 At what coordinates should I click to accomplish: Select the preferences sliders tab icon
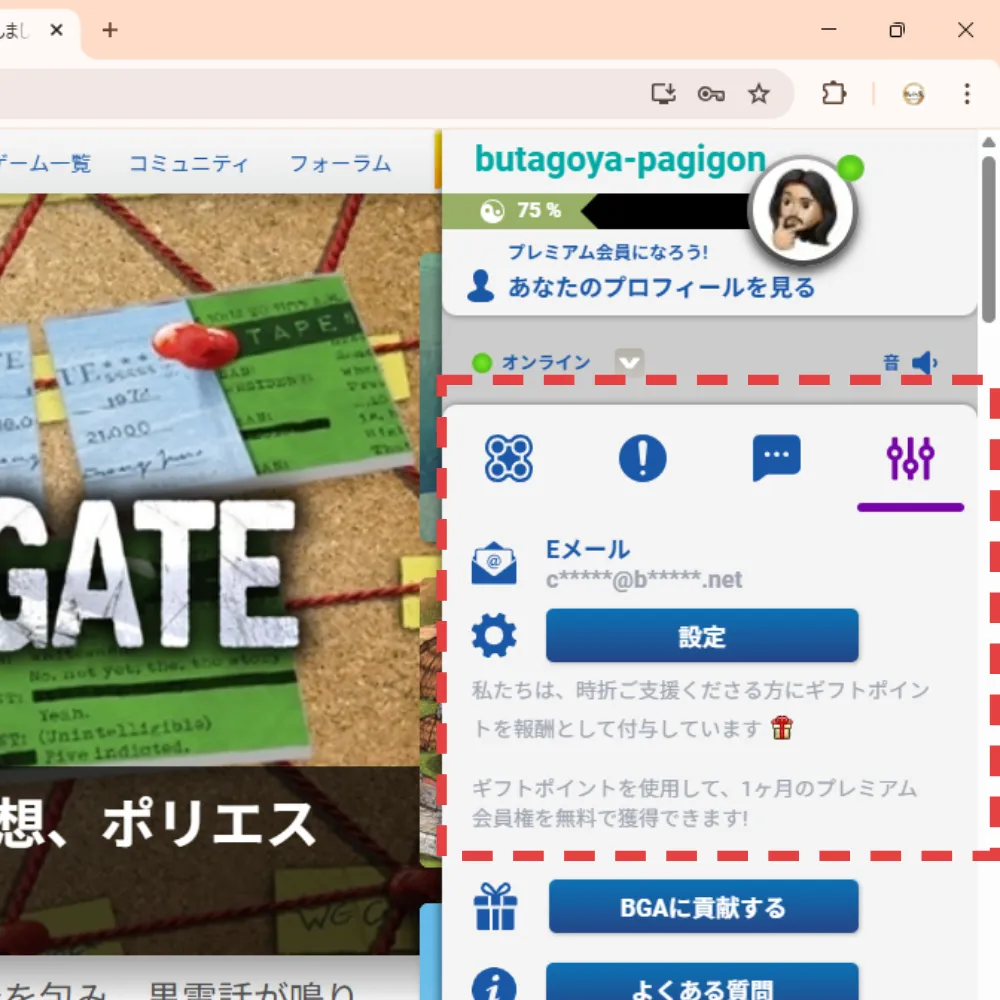coord(911,457)
